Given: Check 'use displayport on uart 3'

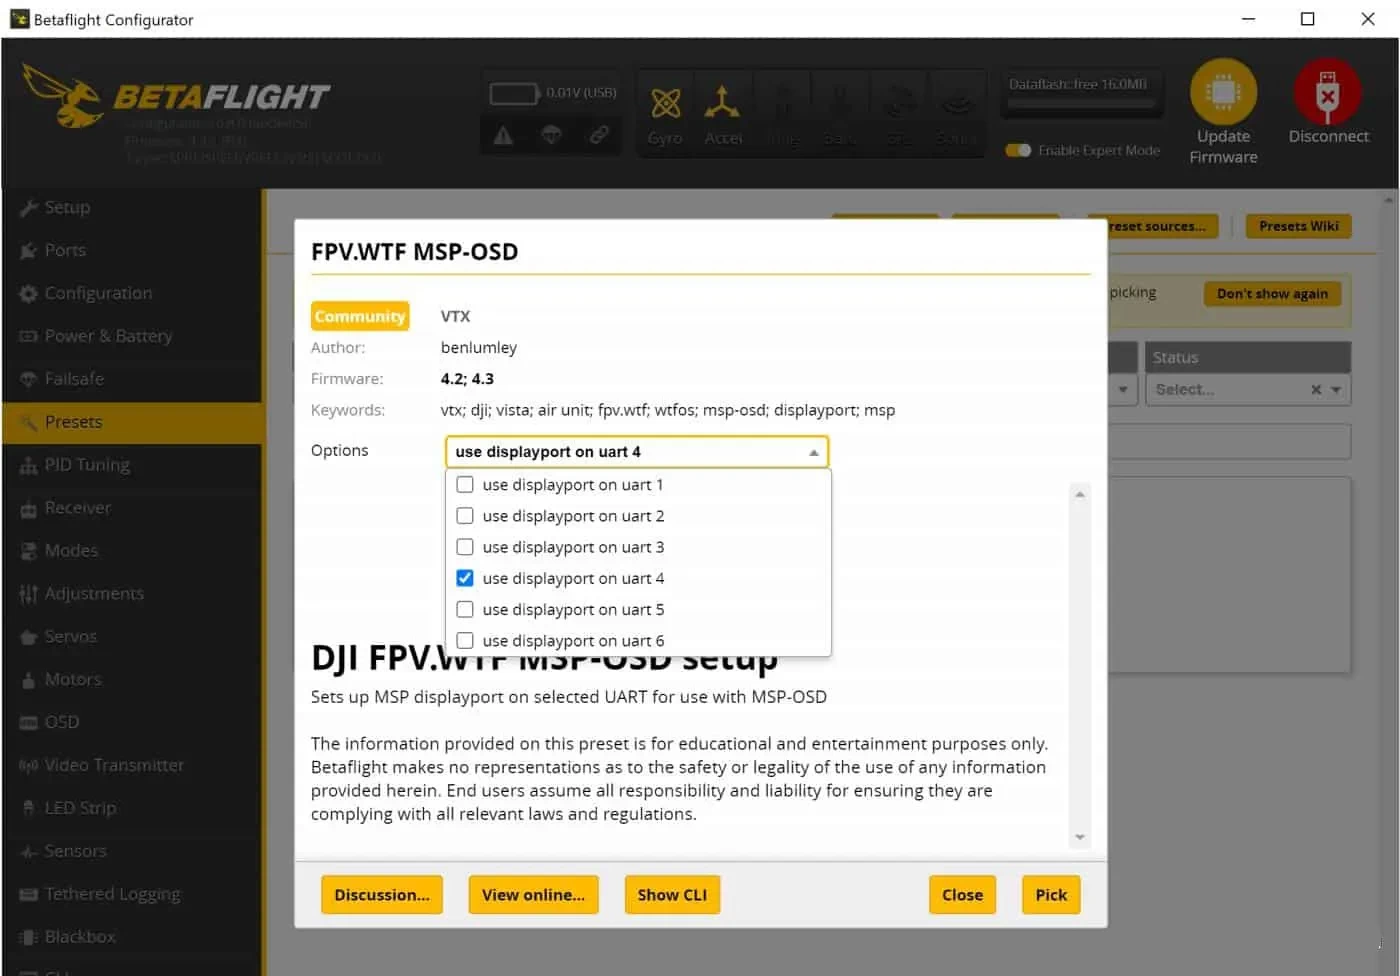Looking at the screenshot, I should tap(465, 547).
